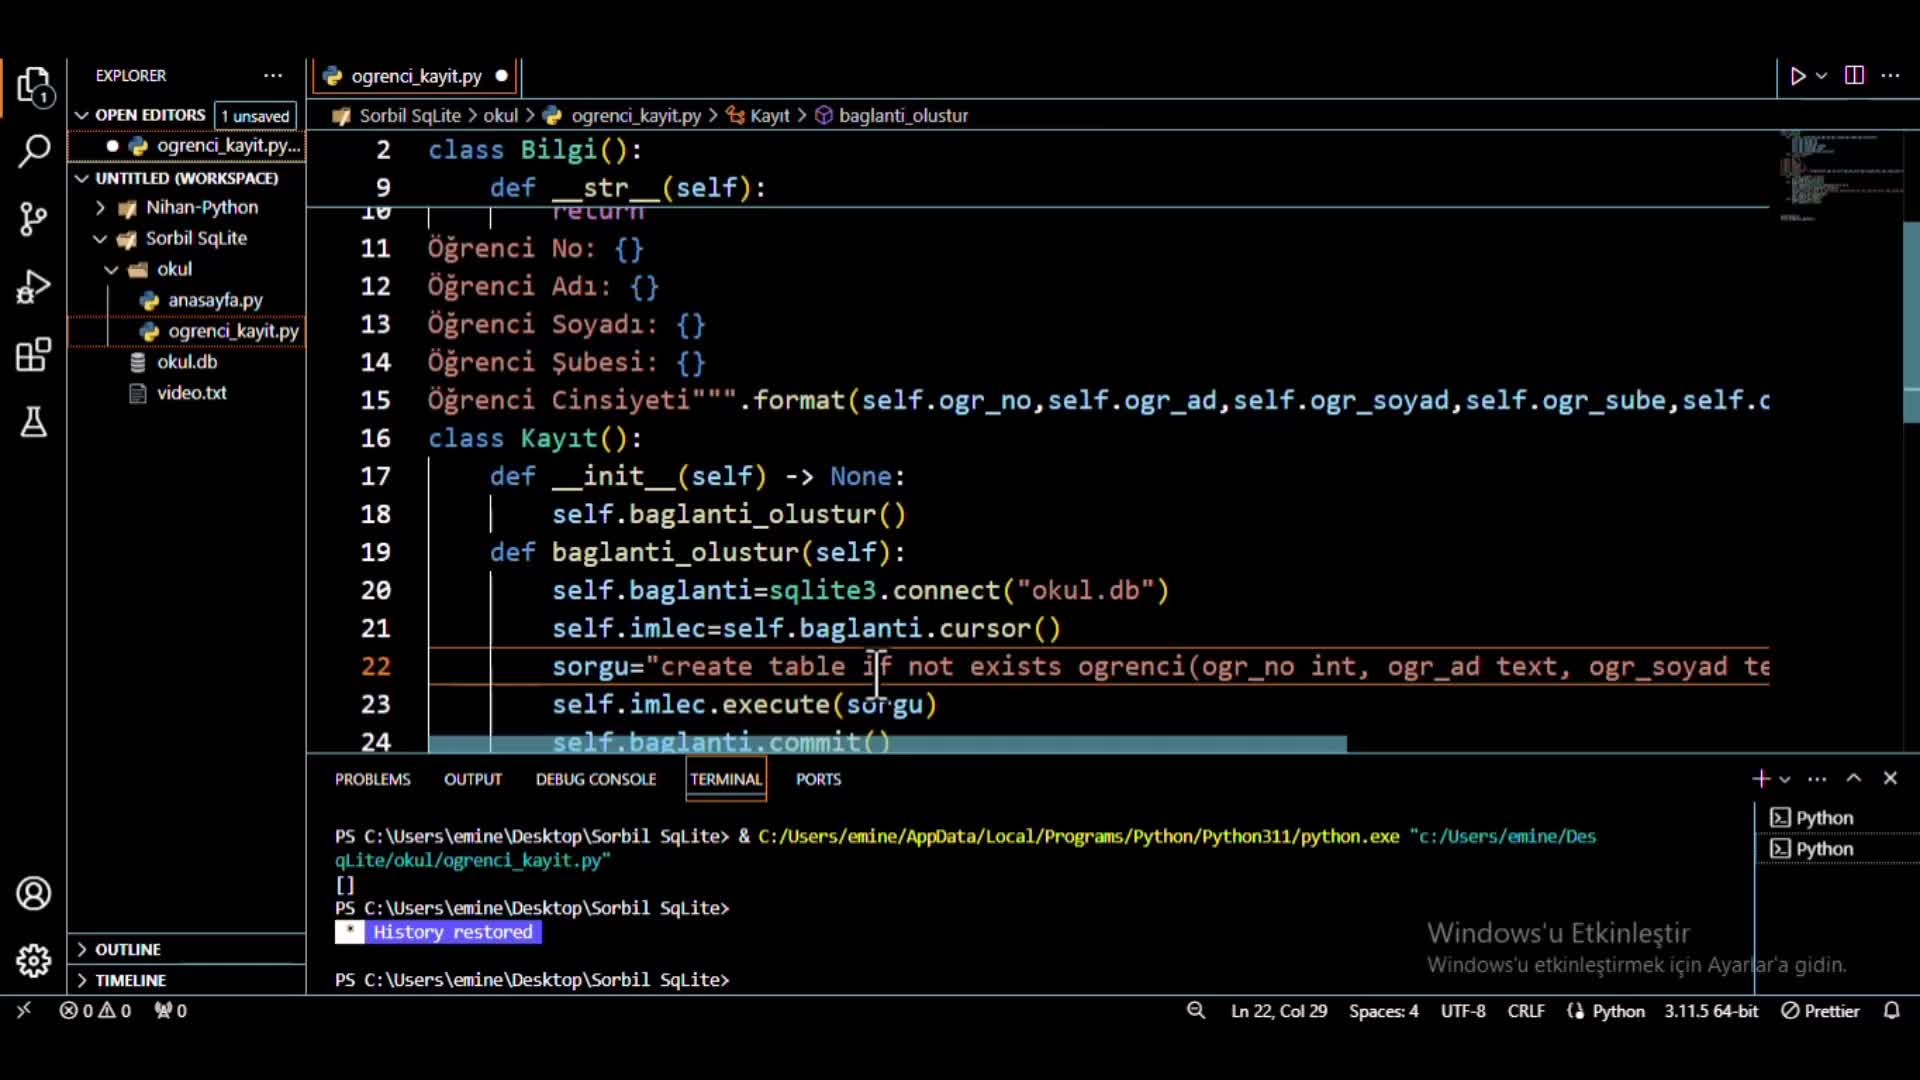
Task: Open terminal launch profile dropdown
Action: point(1785,779)
